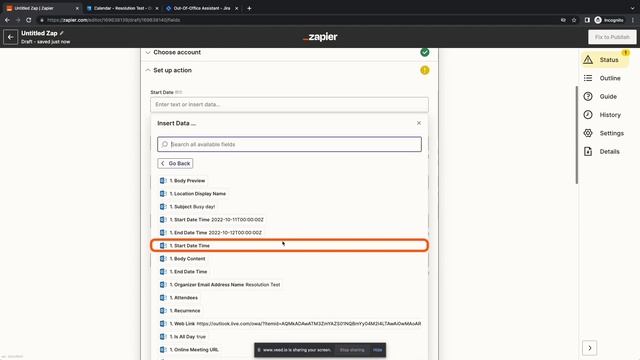Open the History clock icon

tap(588, 115)
